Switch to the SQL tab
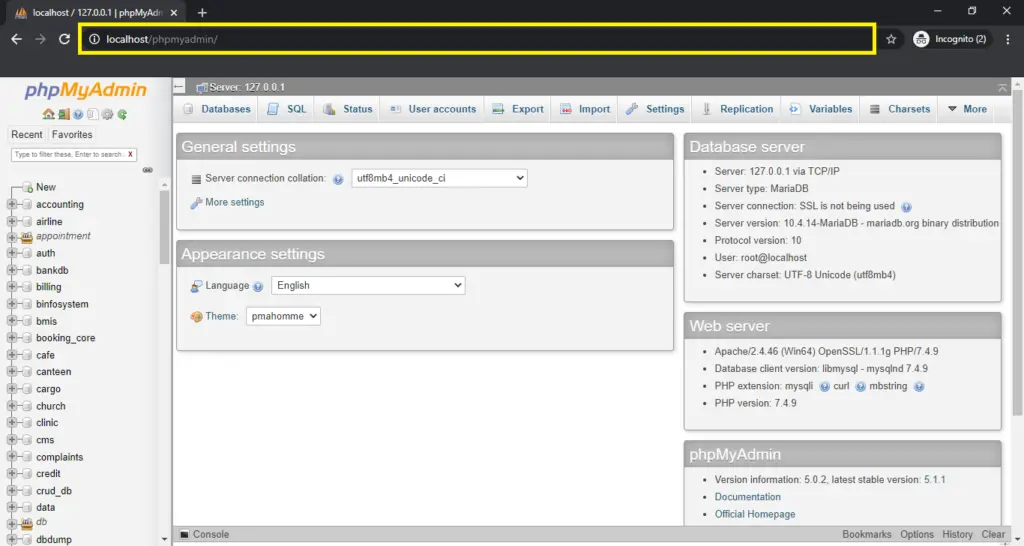 pos(287,109)
